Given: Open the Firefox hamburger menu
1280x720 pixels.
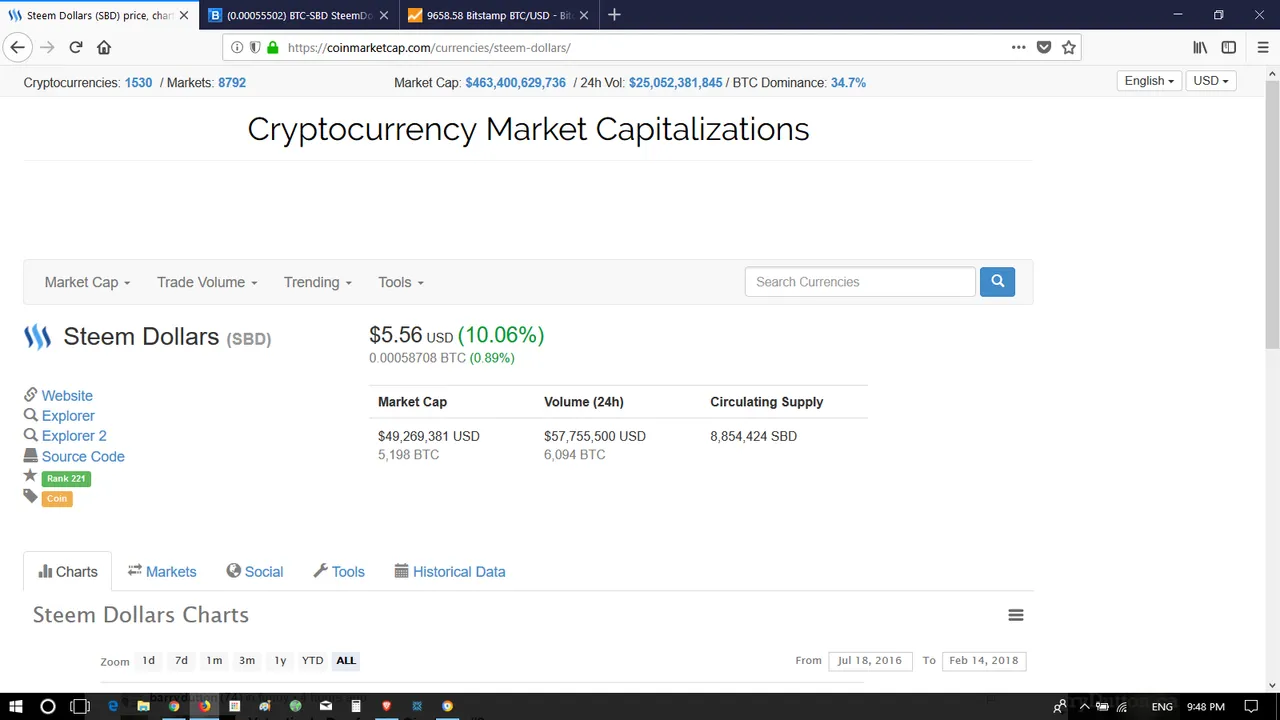Looking at the screenshot, I should (1263, 47).
